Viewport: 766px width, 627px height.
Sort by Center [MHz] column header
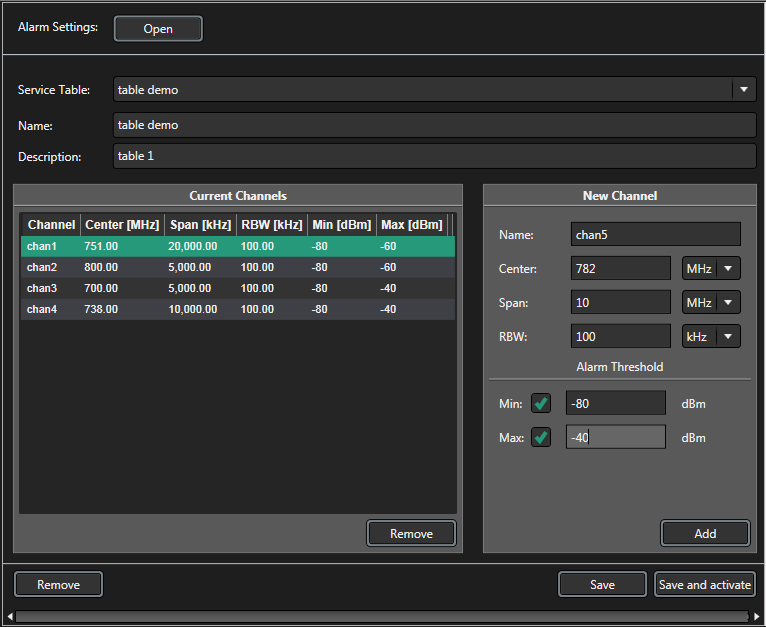point(121,225)
